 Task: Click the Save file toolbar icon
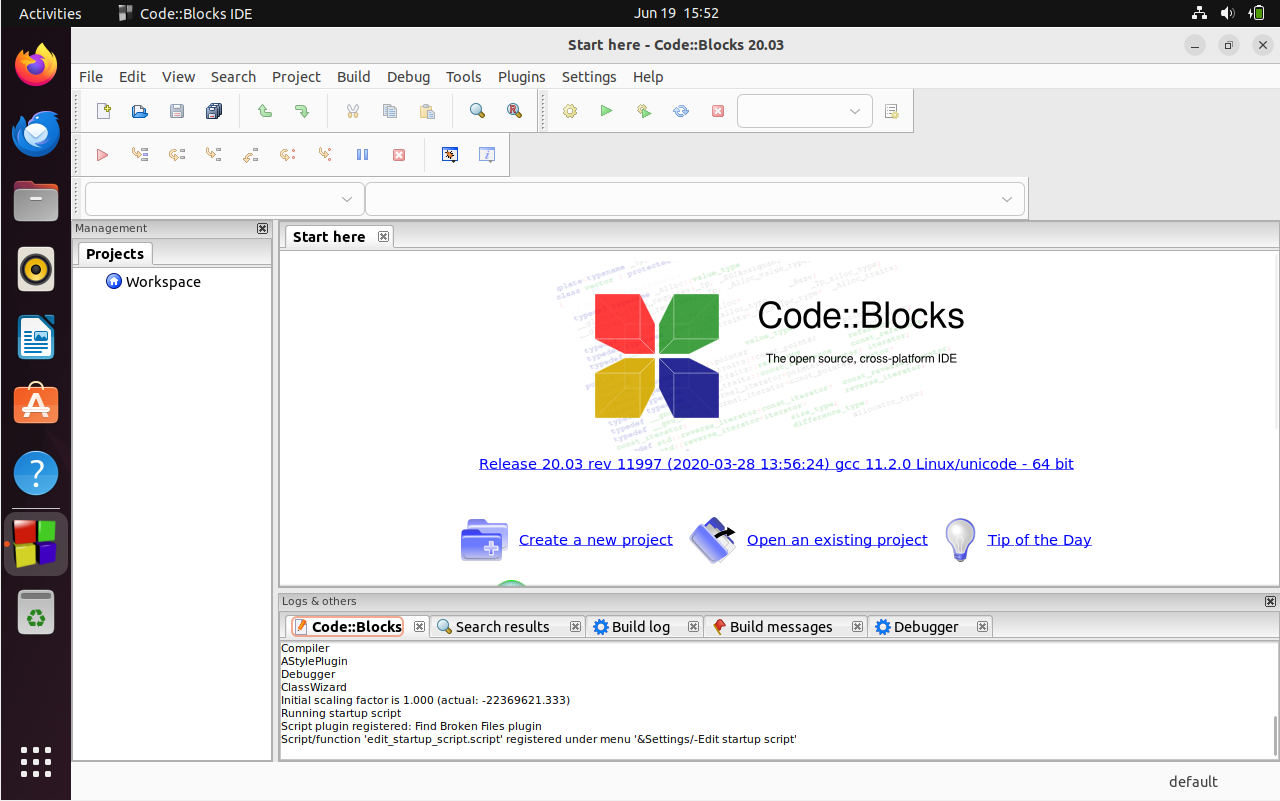177,111
